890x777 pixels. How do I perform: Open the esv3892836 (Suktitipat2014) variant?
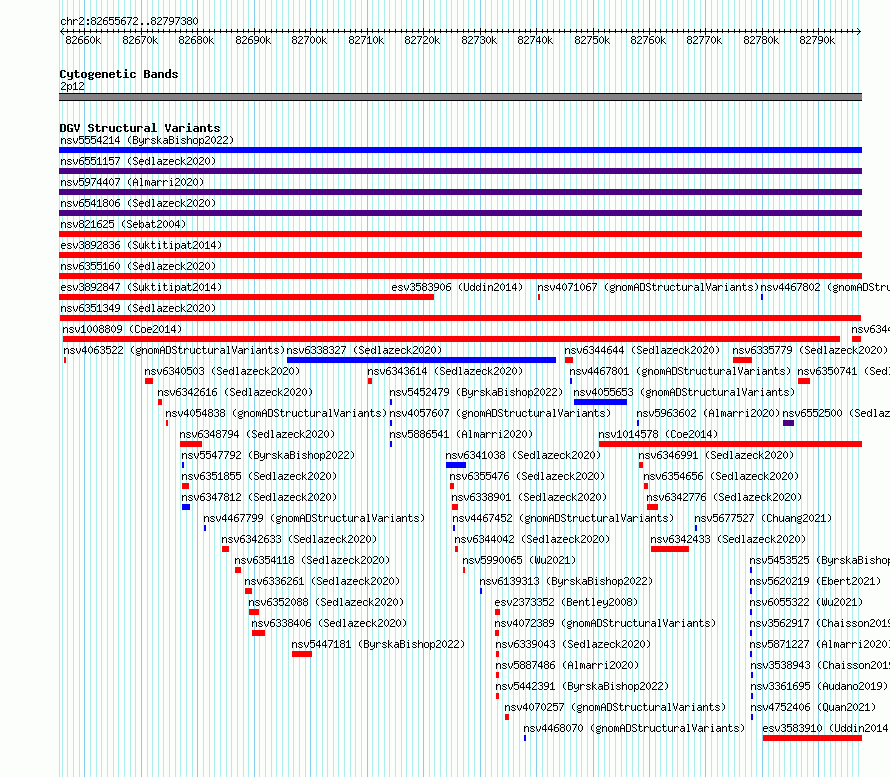click(141, 245)
